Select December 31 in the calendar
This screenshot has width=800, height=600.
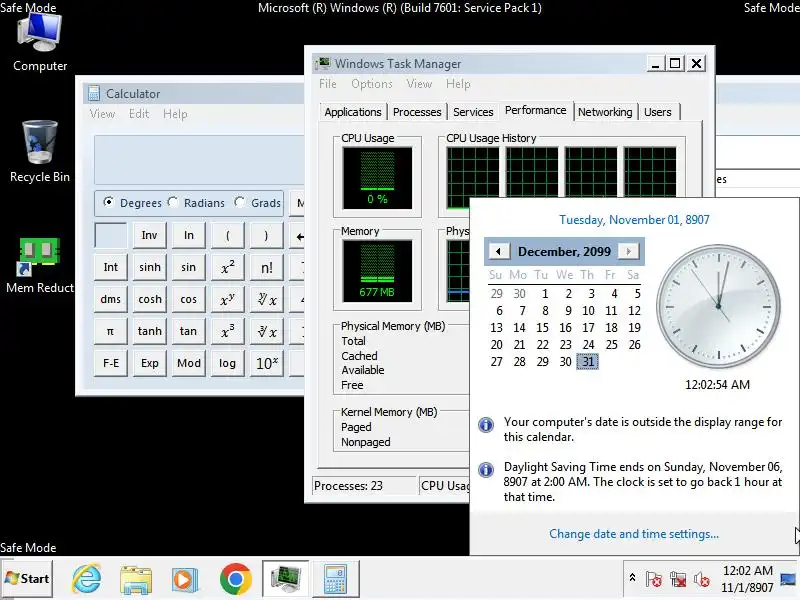click(588, 361)
